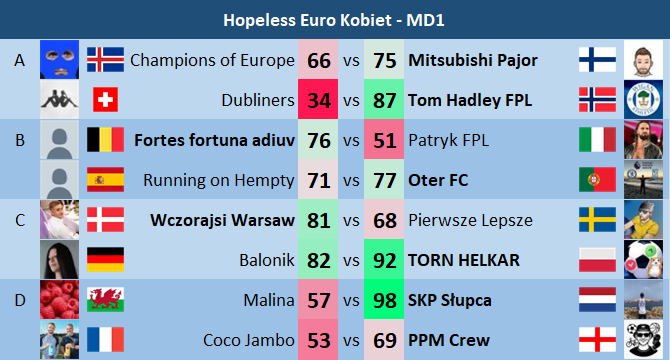Click the Hopeless Euro Kobiet - MD1 header
The width and height of the screenshot is (670, 360).
(x=334, y=20)
